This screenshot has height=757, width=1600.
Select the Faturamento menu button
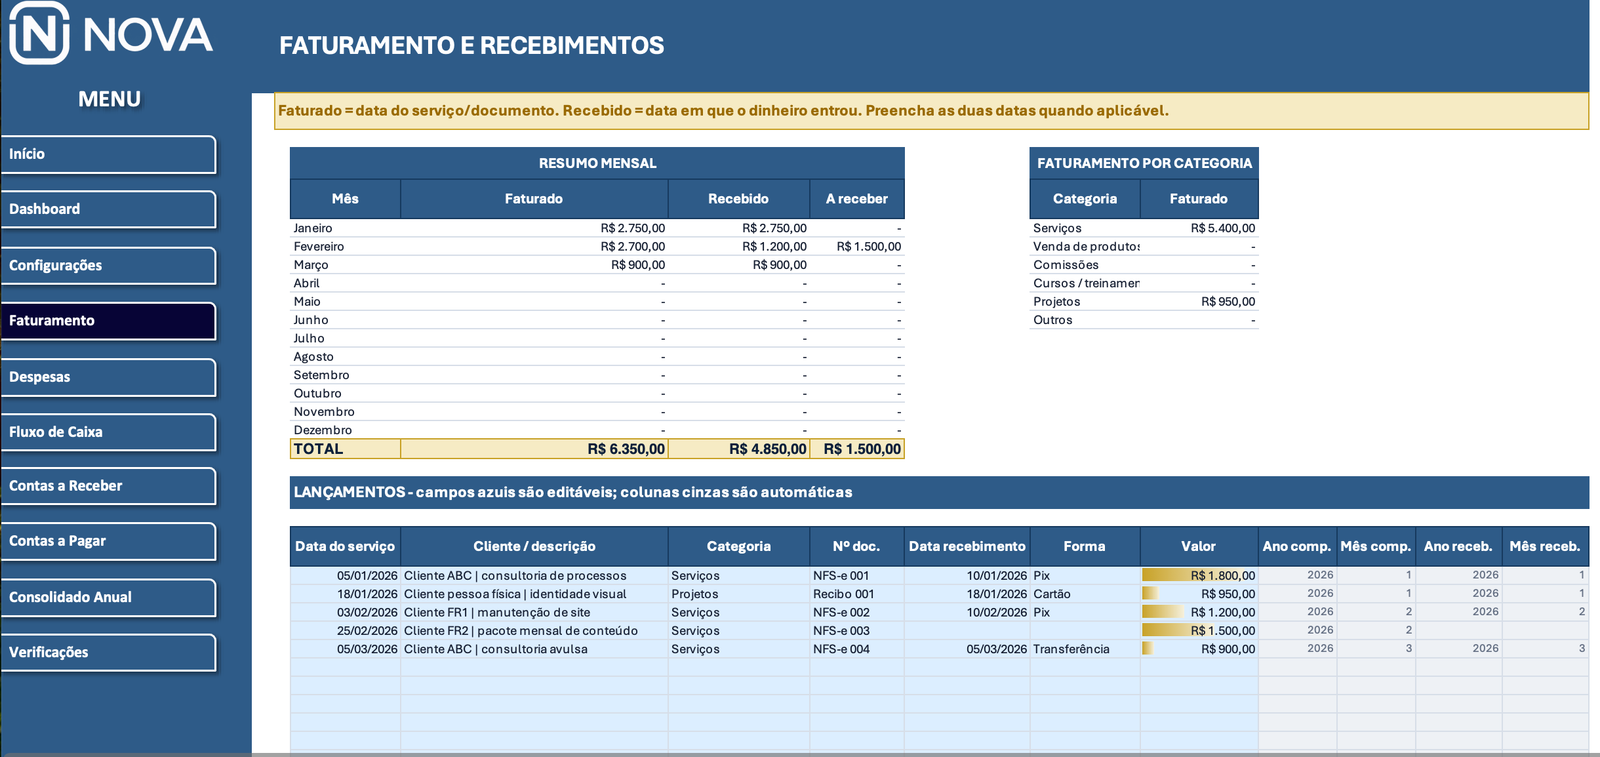pyautogui.click(x=108, y=321)
